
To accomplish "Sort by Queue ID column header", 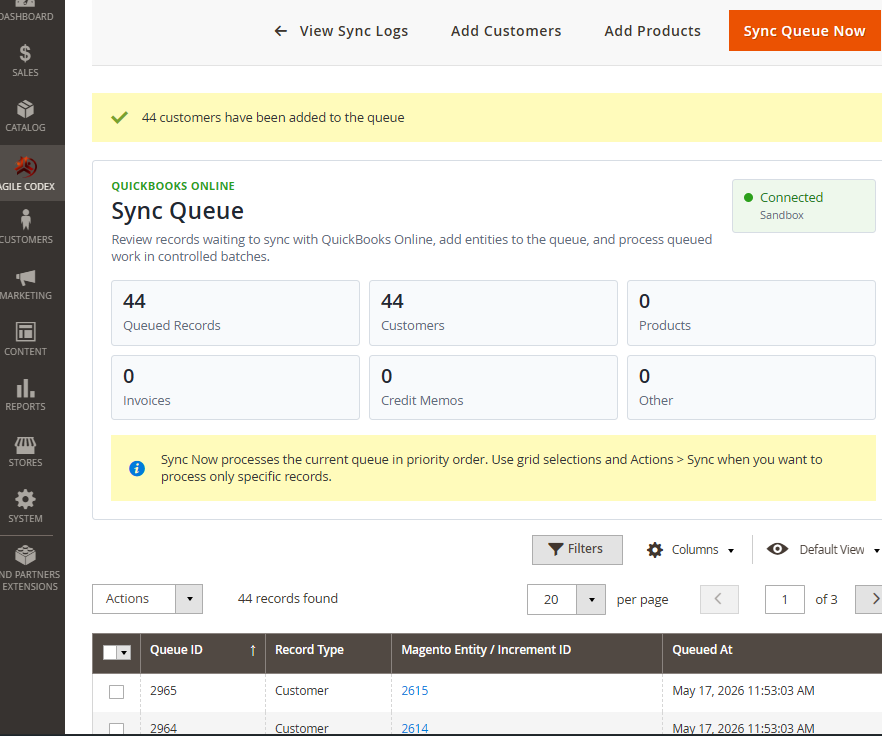I will coord(202,653).
